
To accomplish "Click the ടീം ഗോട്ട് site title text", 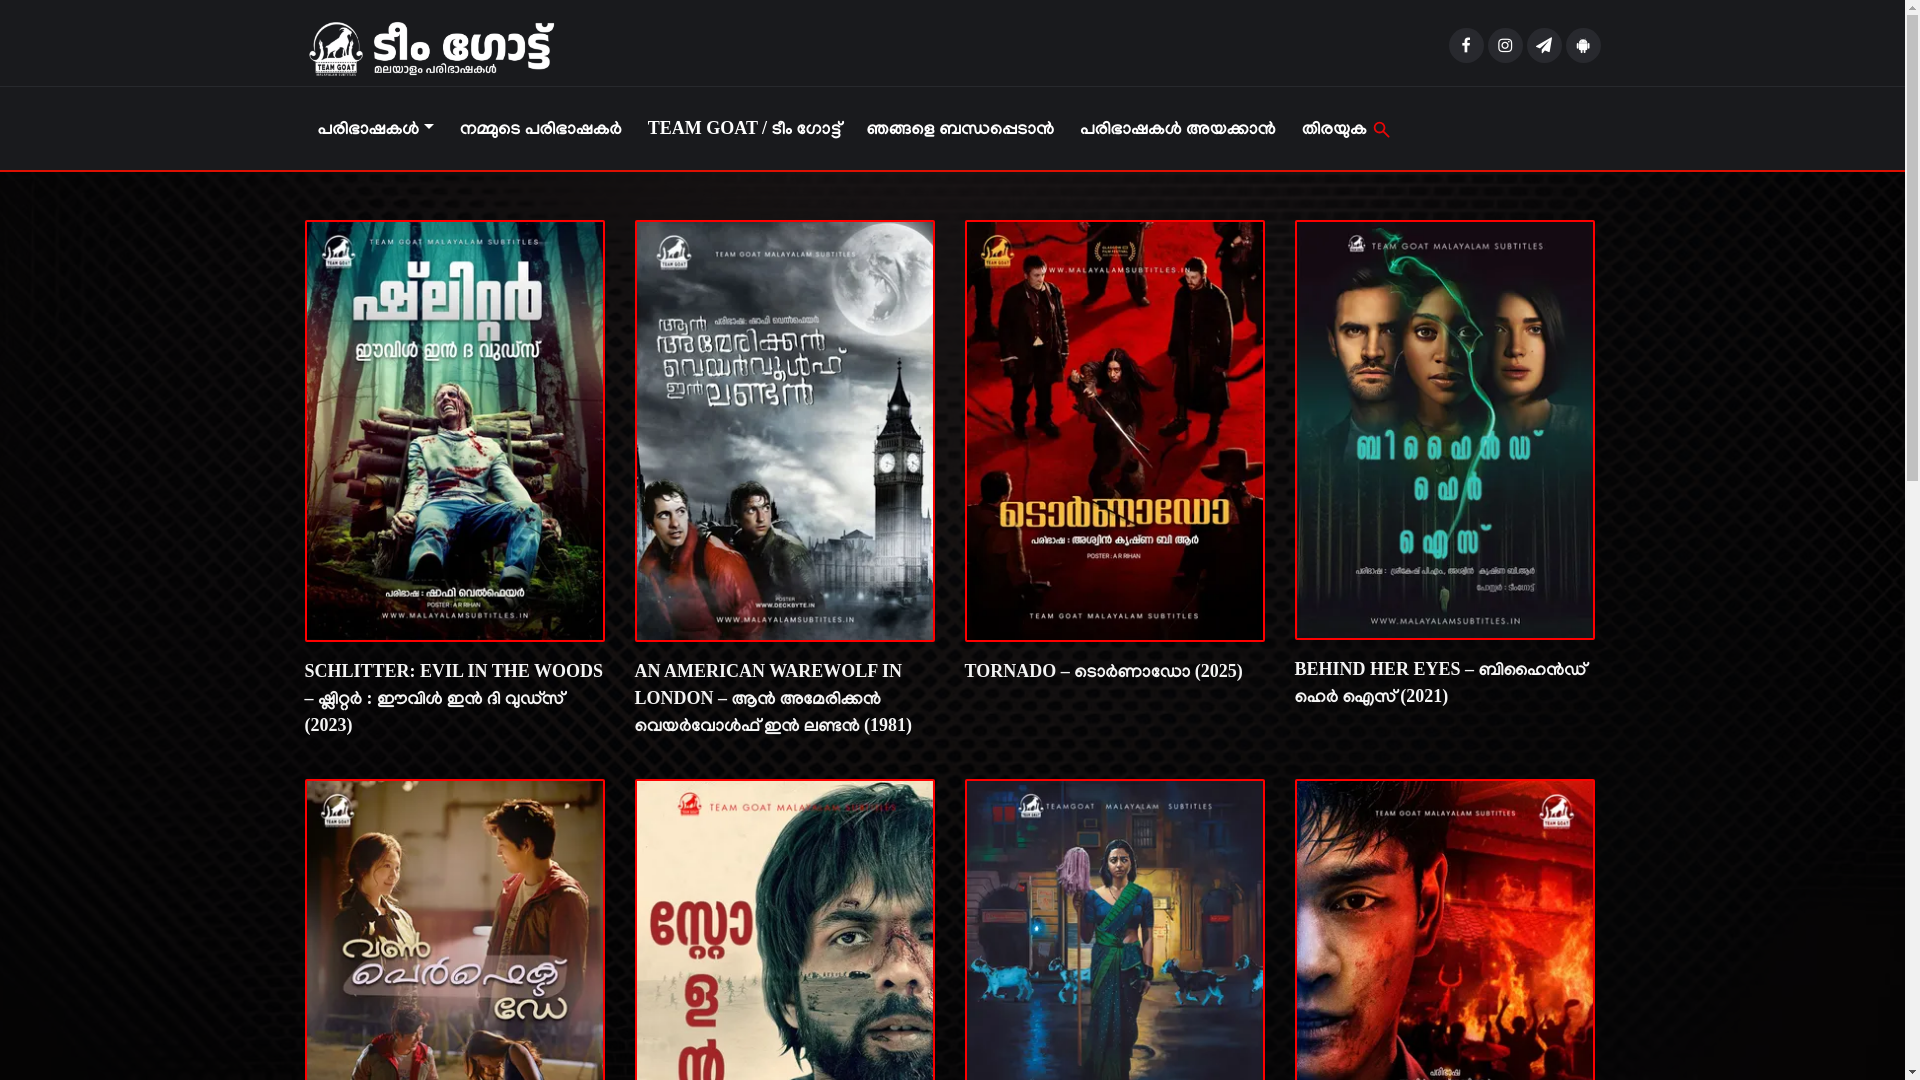I will click(462, 46).
